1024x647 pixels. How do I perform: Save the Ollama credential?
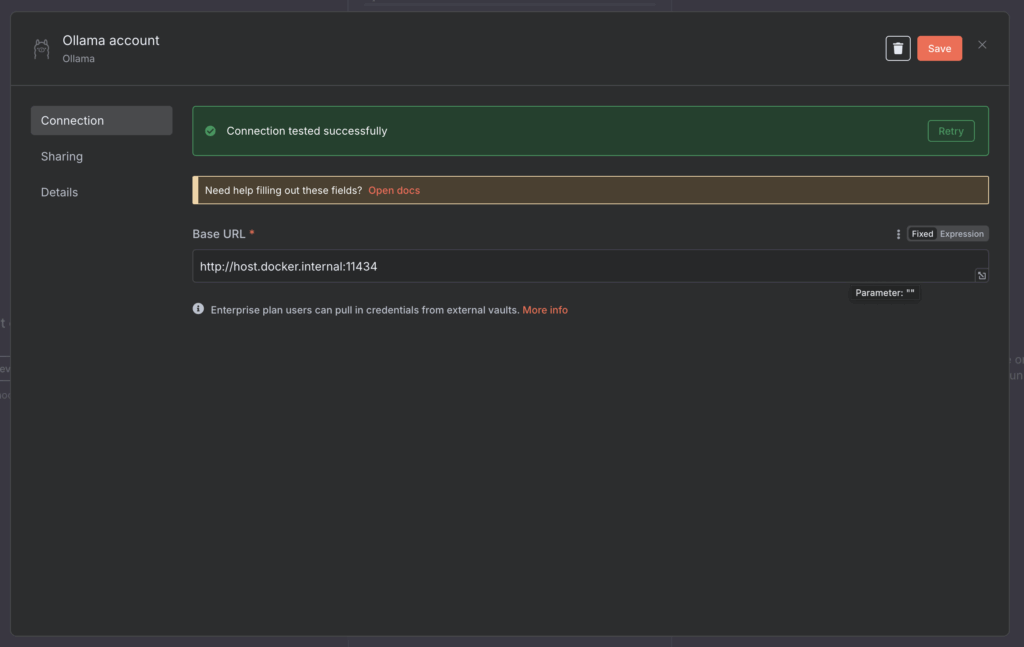tap(939, 48)
